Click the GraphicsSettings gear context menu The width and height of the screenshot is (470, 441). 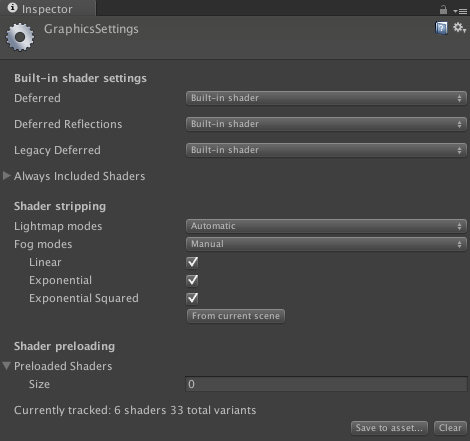point(459,28)
